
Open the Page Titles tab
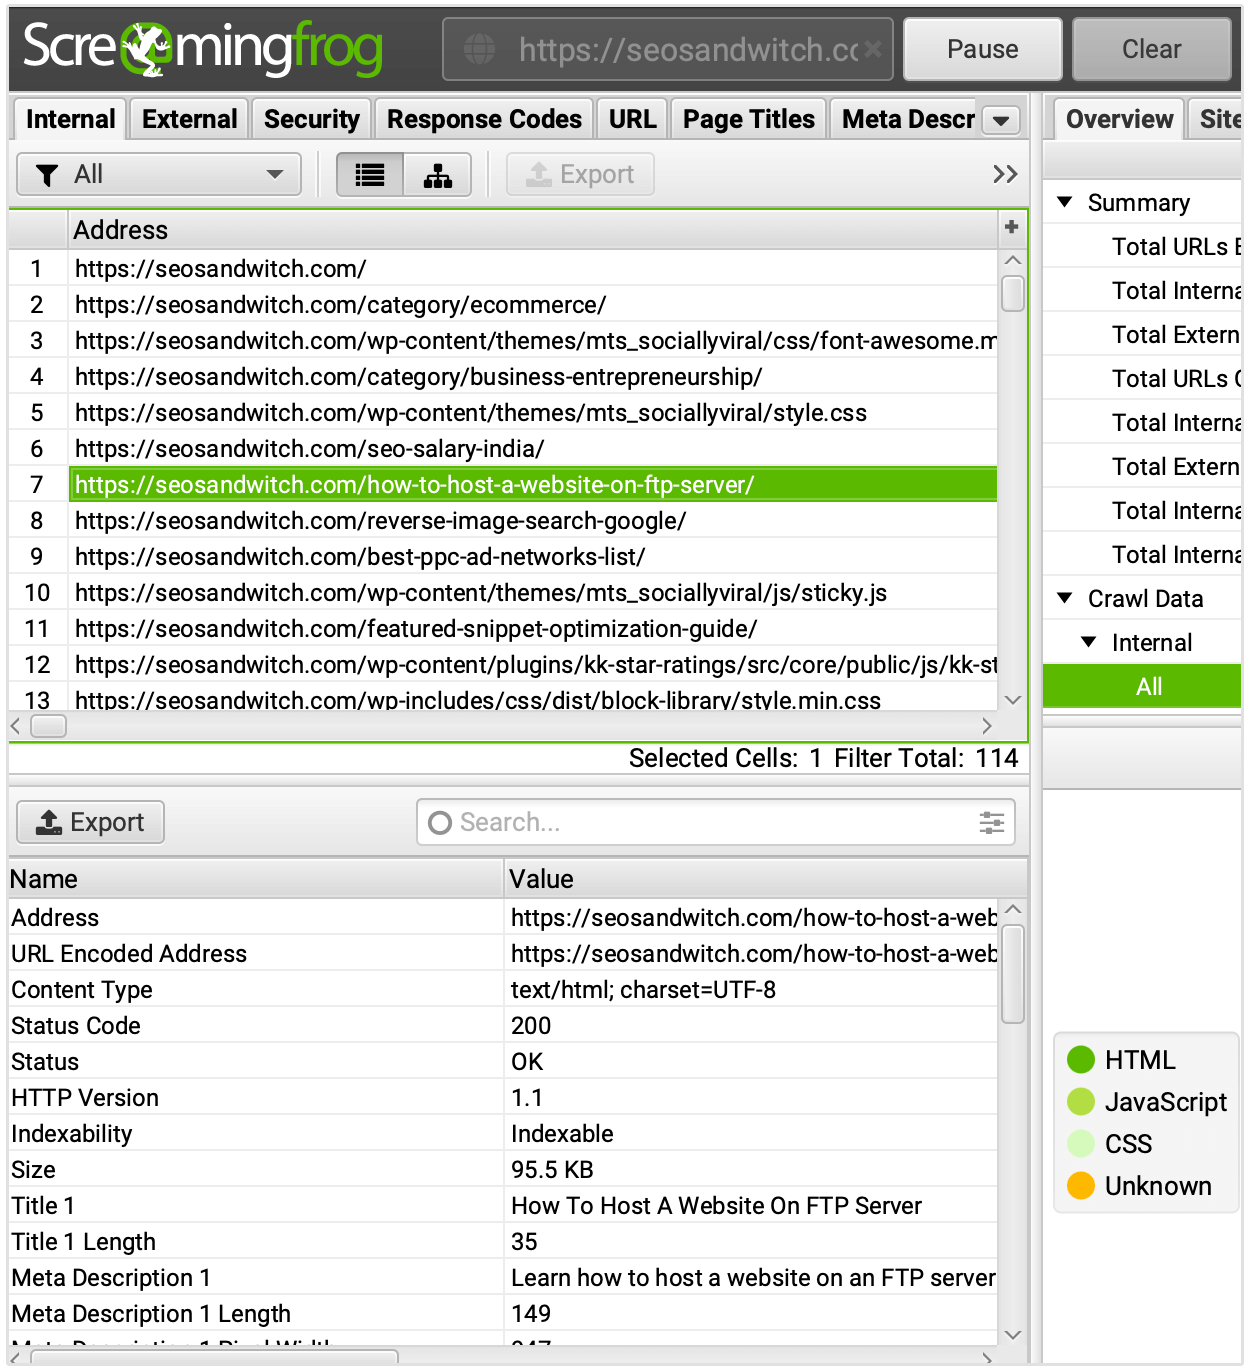[x=748, y=119]
